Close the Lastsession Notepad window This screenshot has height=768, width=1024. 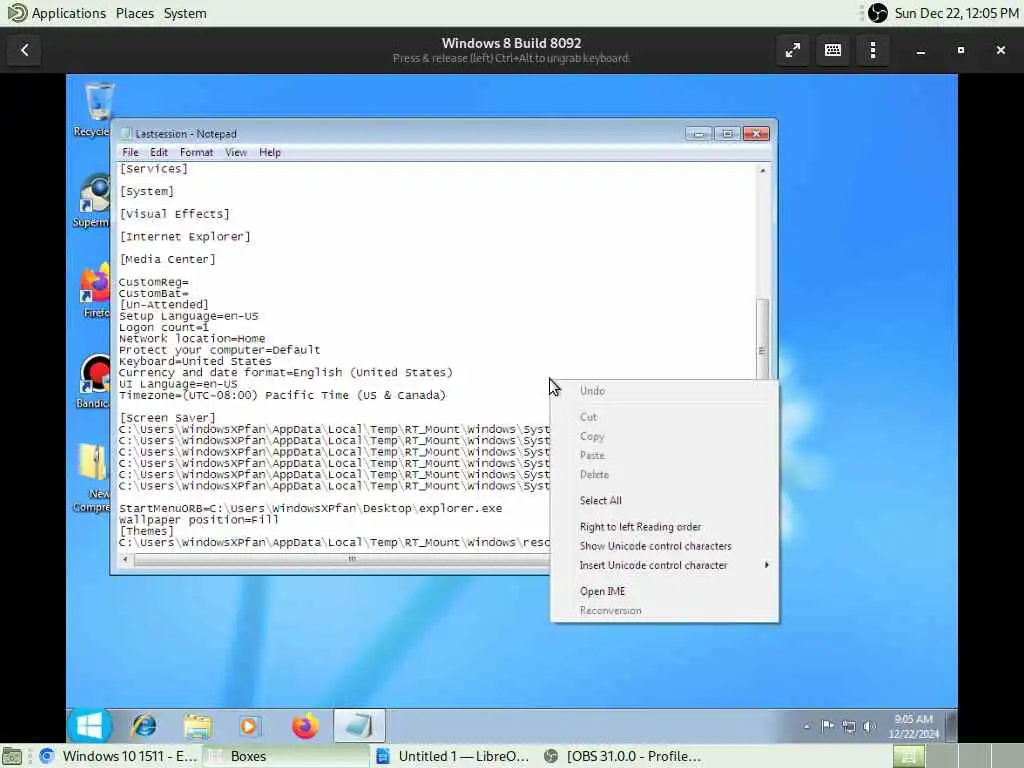coord(756,134)
